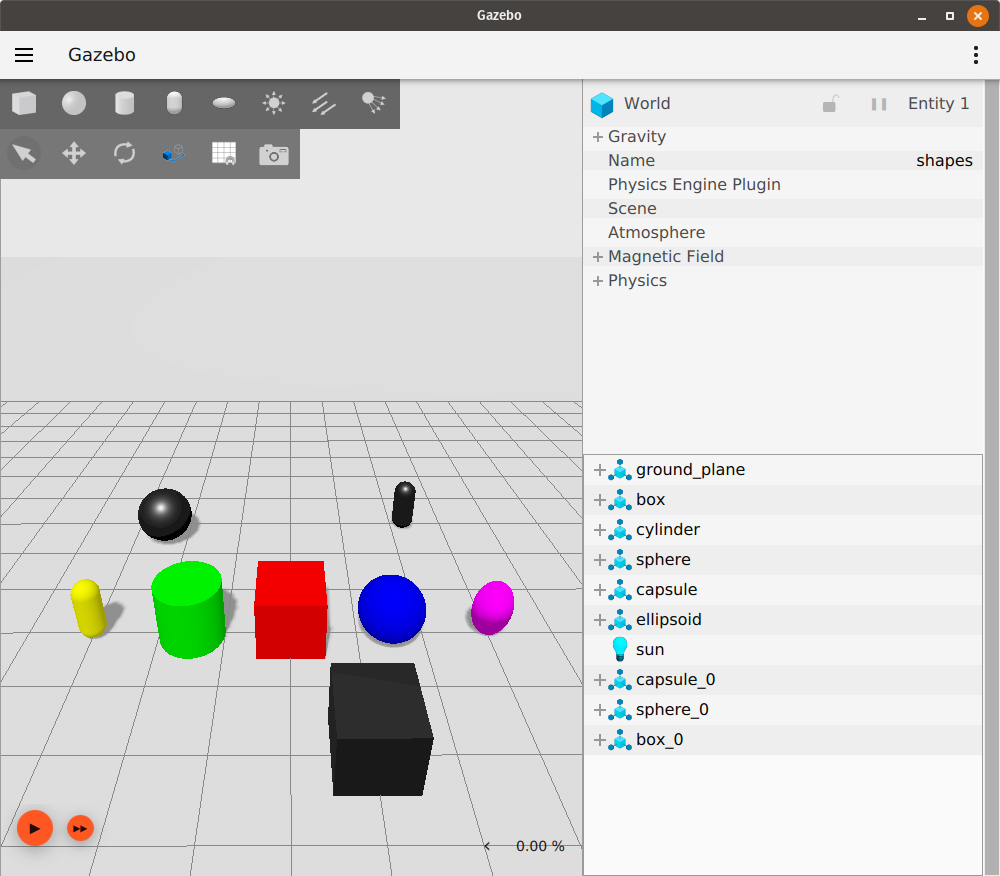
Task: Click the model icon beside box
Action: (x=620, y=500)
